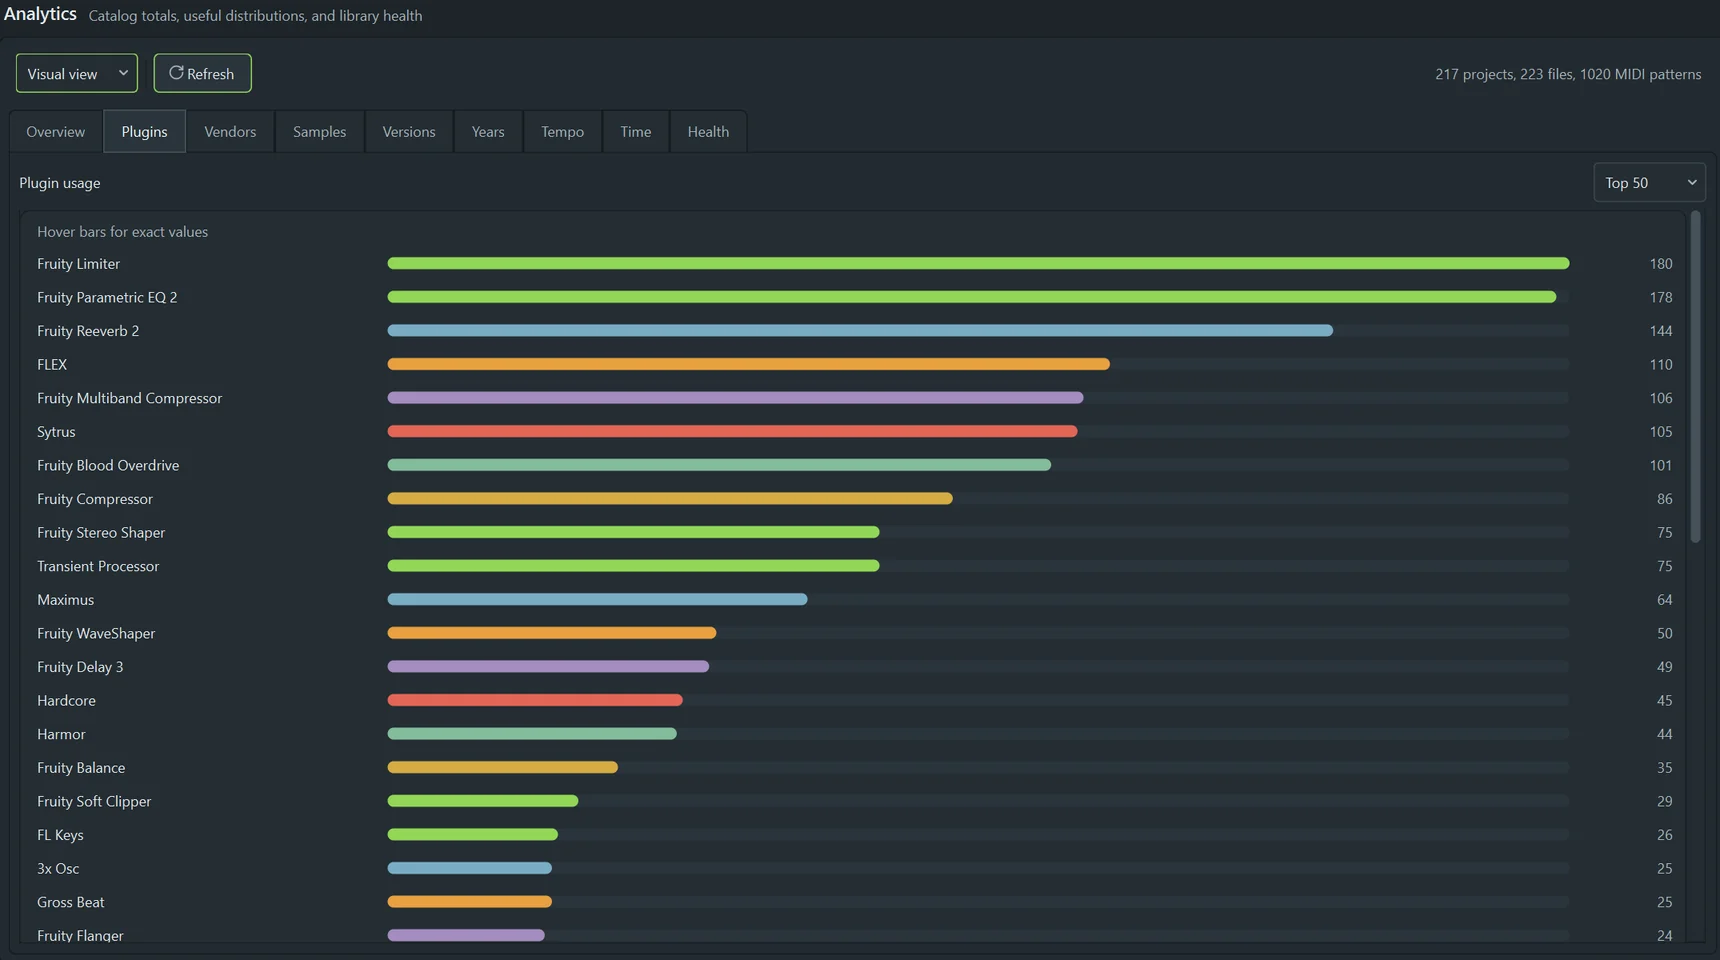Click the Transient Processor label
Viewport: 1720px width, 960px height.
click(98, 566)
